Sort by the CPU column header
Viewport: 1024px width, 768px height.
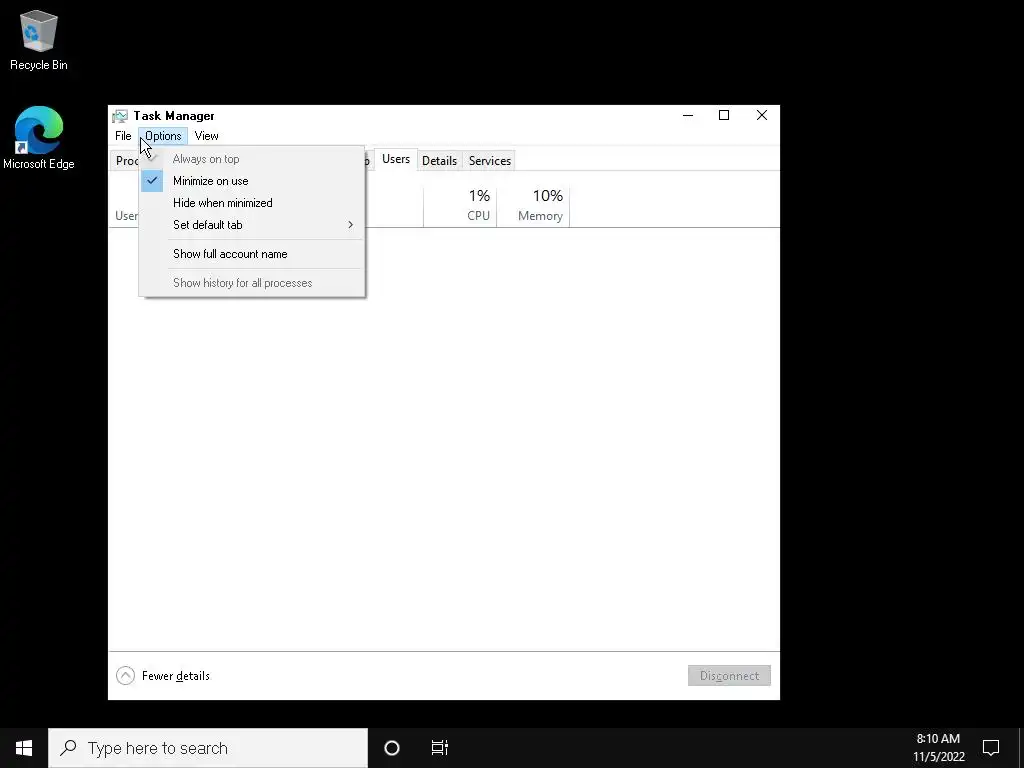tap(460, 206)
